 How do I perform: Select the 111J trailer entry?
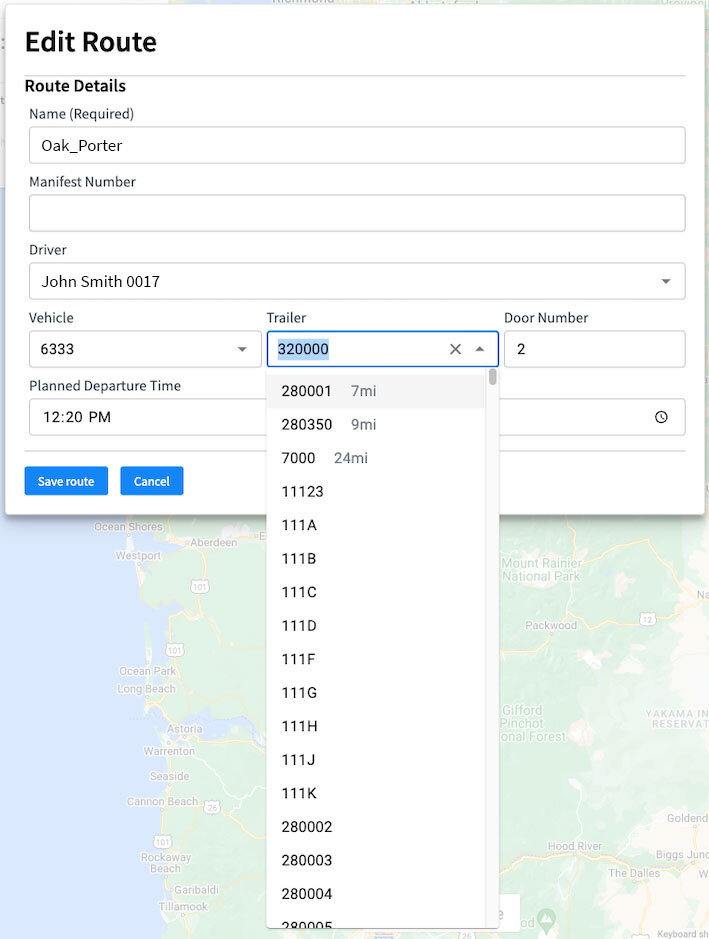[376, 760]
